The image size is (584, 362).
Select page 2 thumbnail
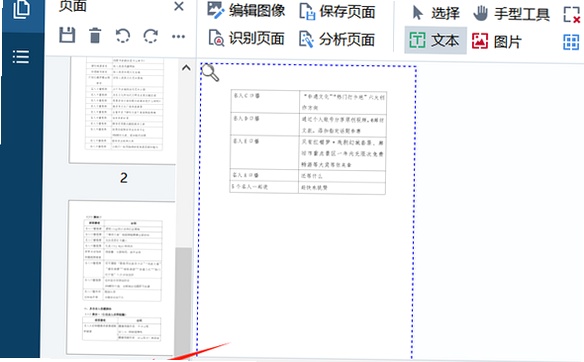click(123, 111)
